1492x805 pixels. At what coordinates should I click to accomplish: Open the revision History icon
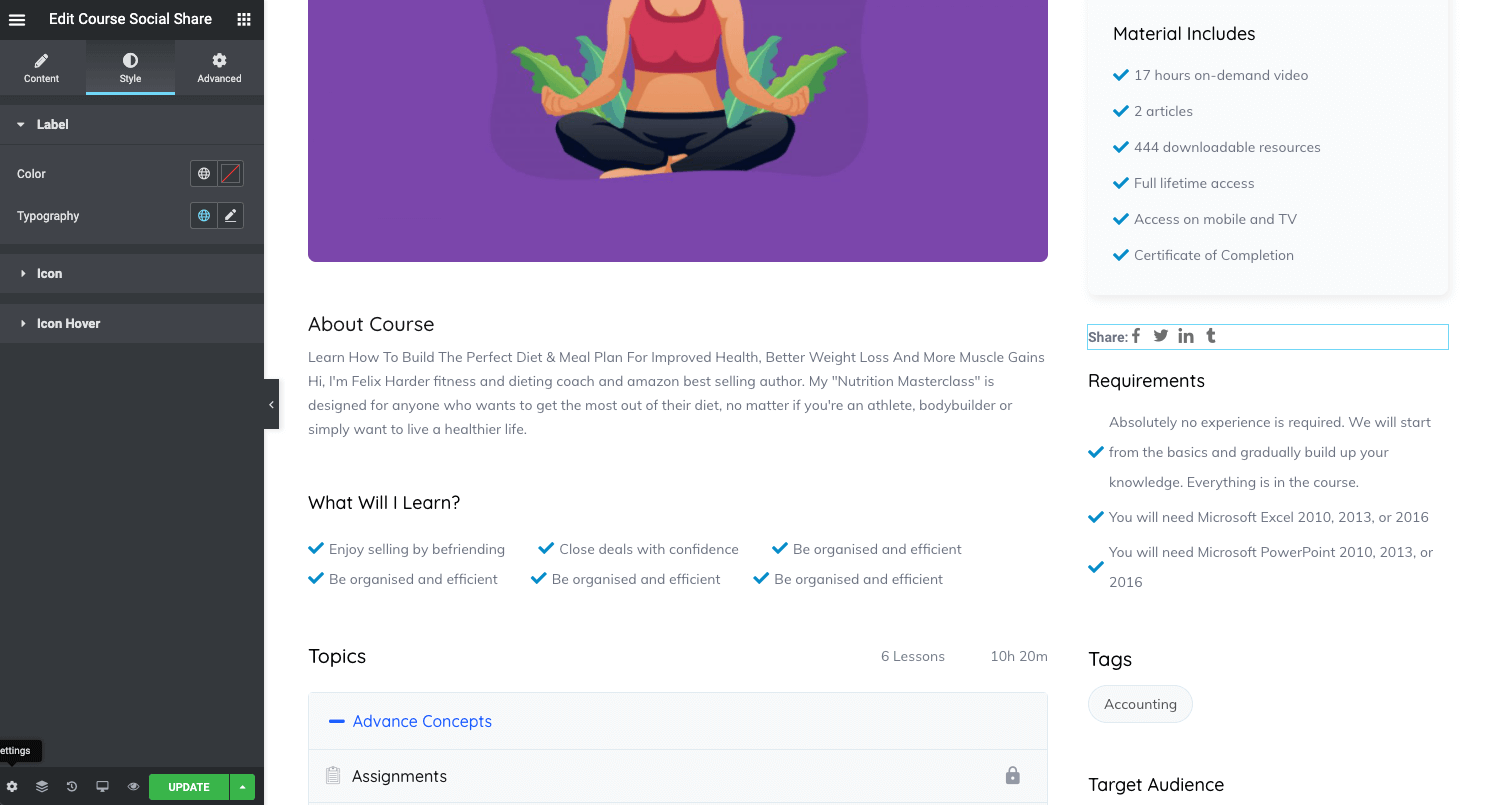click(x=72, y=787)
